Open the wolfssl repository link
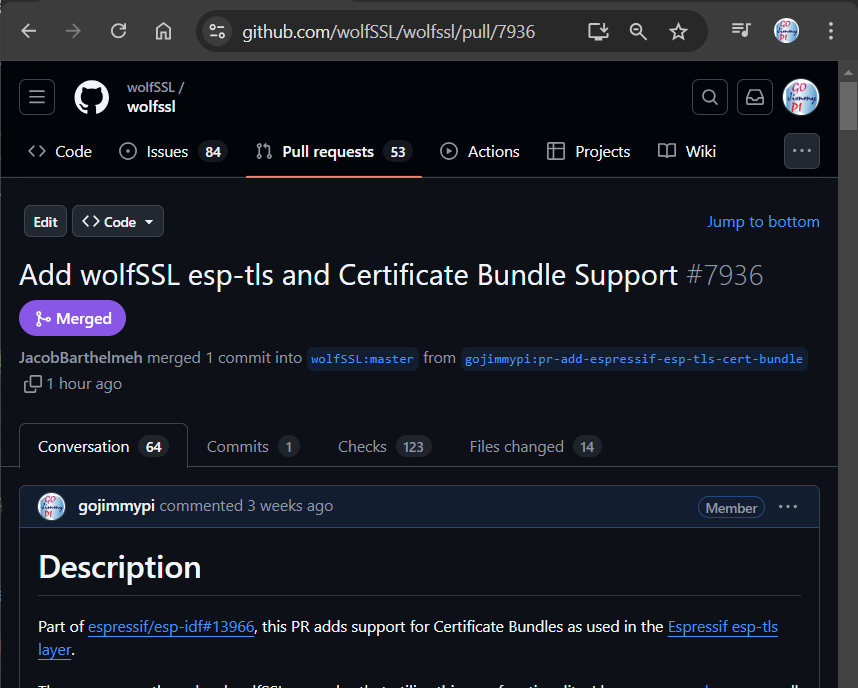The height and width of the screenshot is (688, 858). [151, 107]
